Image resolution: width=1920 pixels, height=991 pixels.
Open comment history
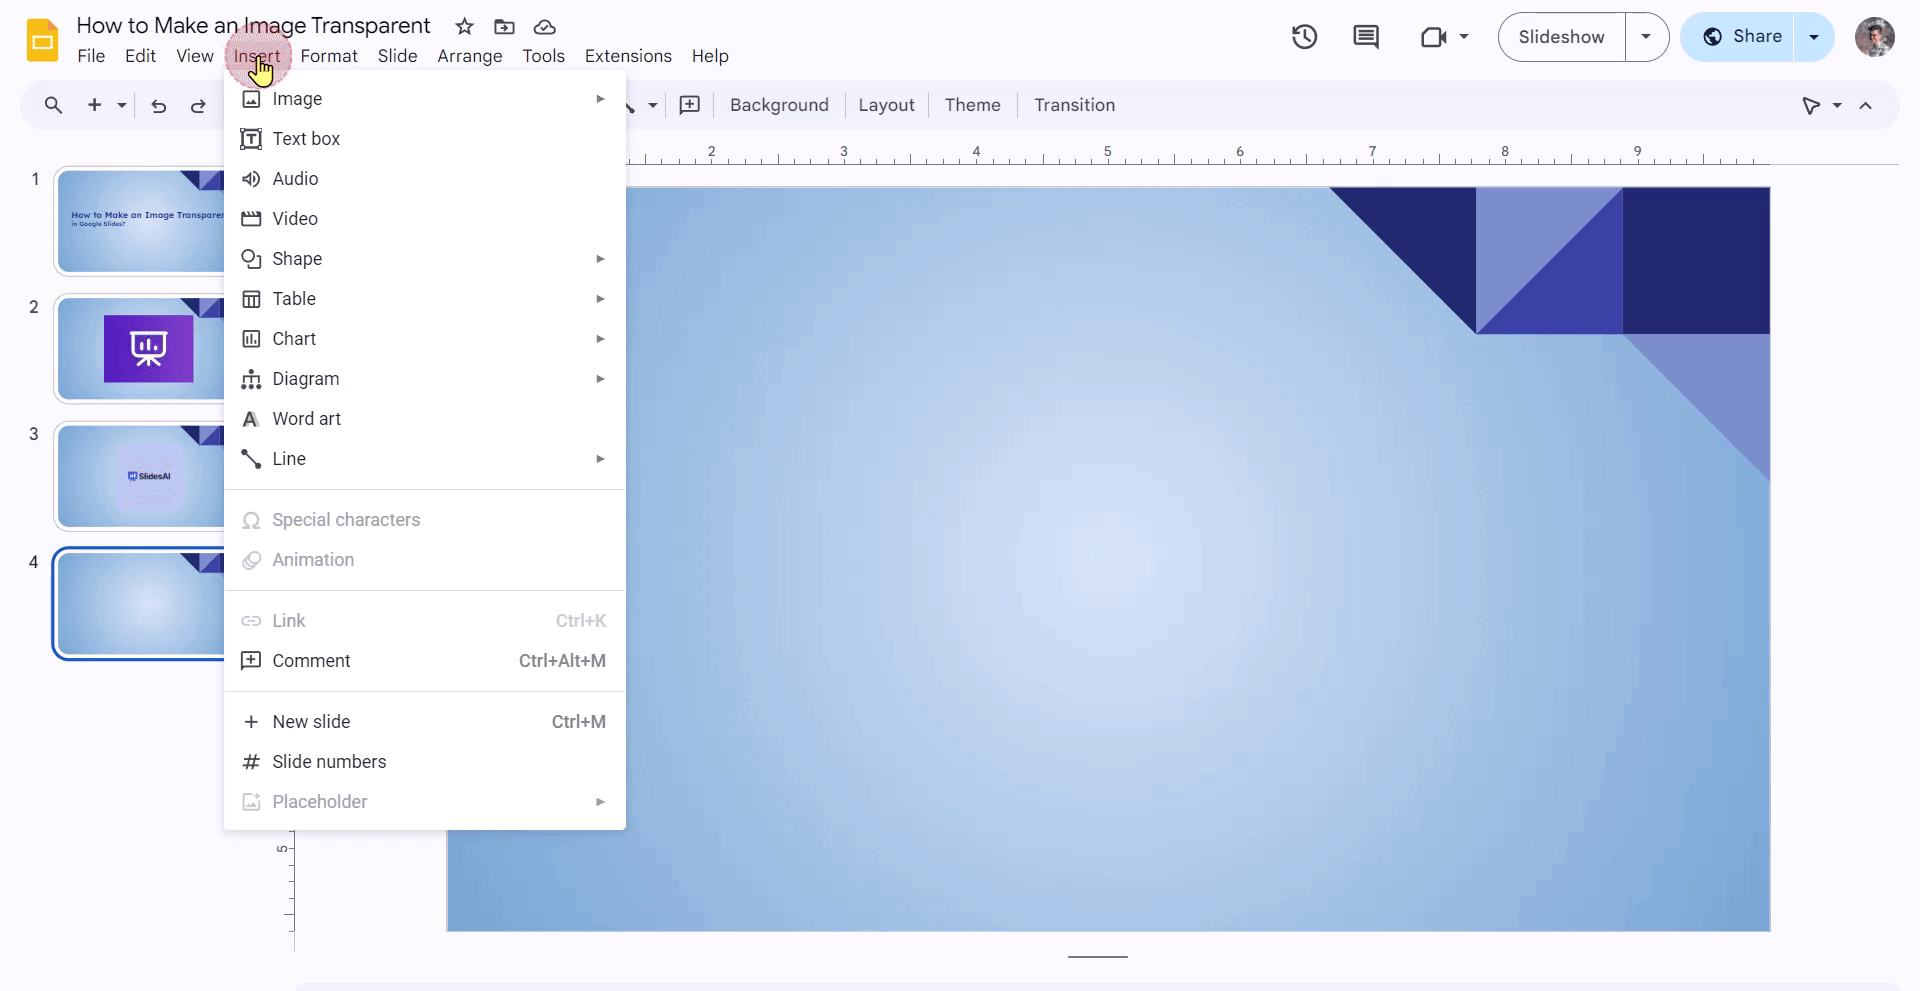[x=1366, y=37]
